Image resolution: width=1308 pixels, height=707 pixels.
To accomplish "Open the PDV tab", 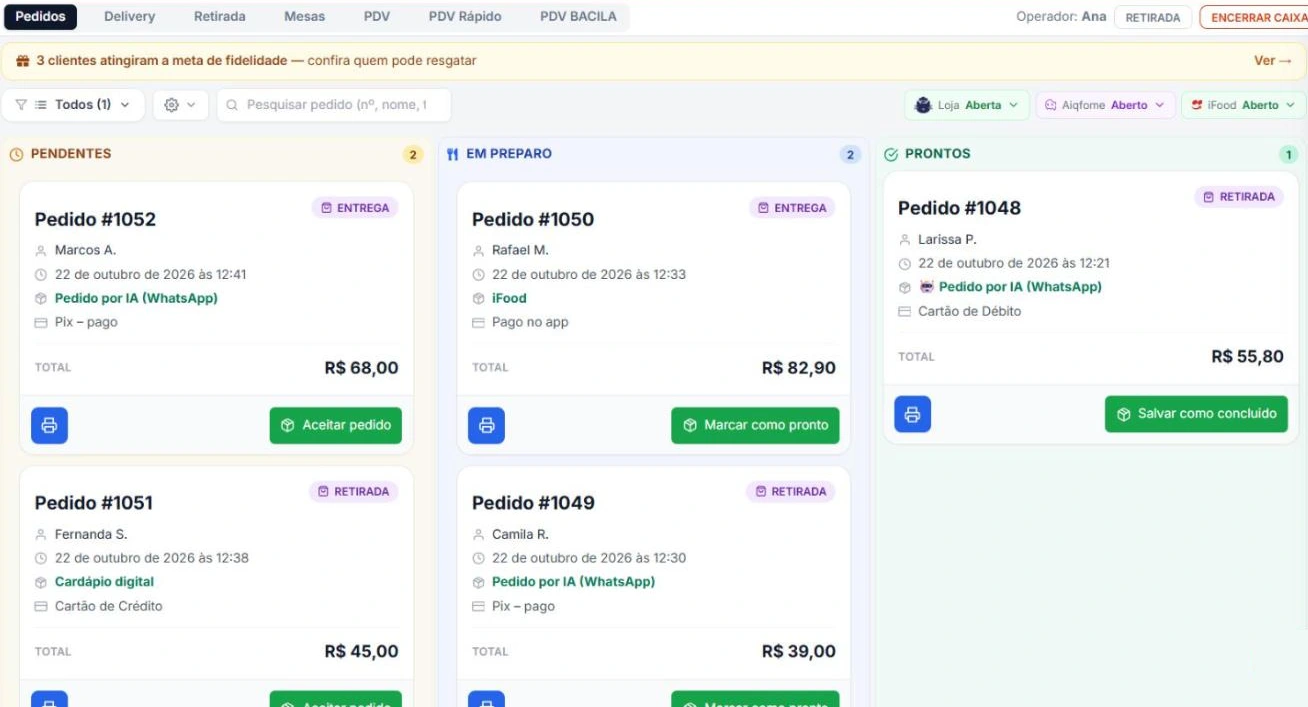I will [377, 16].
